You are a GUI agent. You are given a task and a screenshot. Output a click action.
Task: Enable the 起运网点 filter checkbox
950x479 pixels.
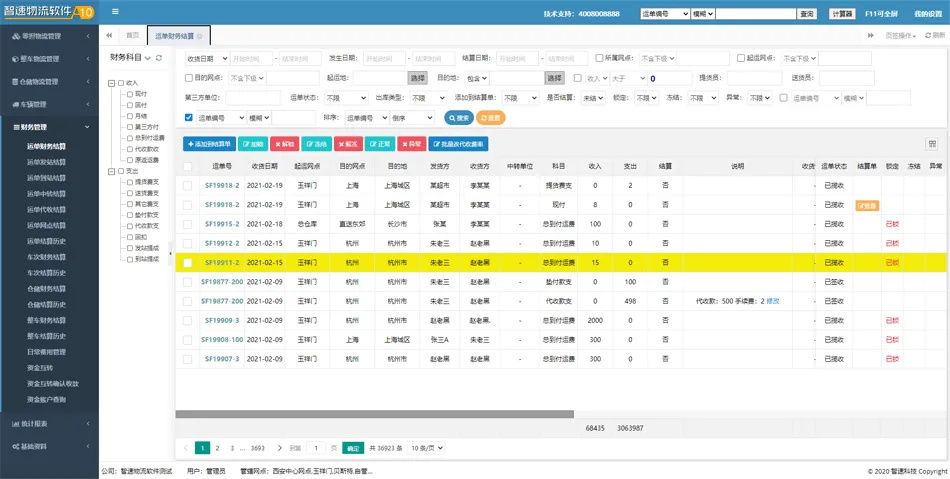[741, 58]
